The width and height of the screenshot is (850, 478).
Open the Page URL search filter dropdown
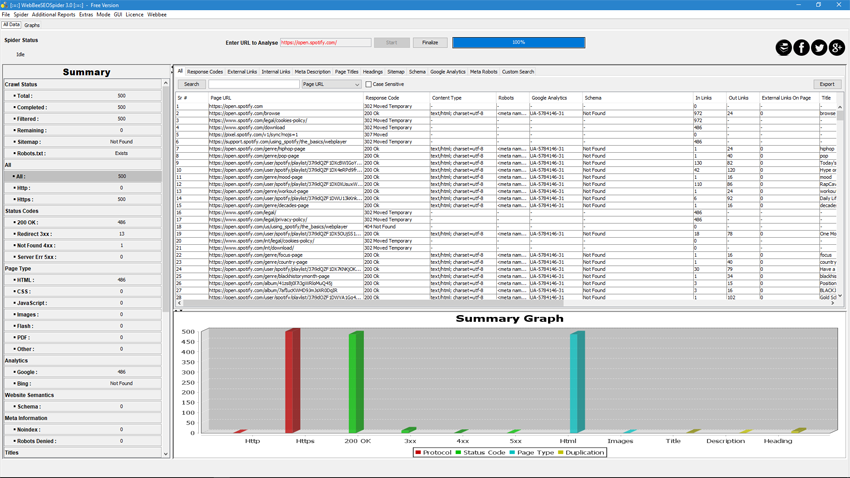coord(331,85)
